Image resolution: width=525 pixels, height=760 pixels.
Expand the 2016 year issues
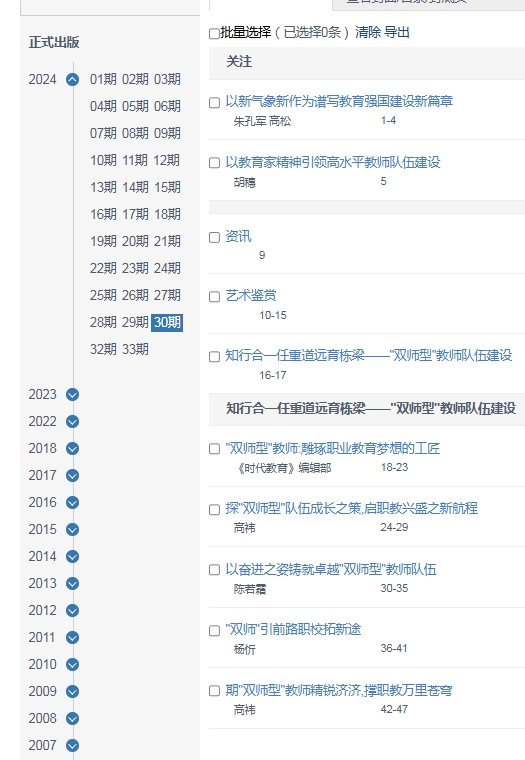[x=72, y=503]
